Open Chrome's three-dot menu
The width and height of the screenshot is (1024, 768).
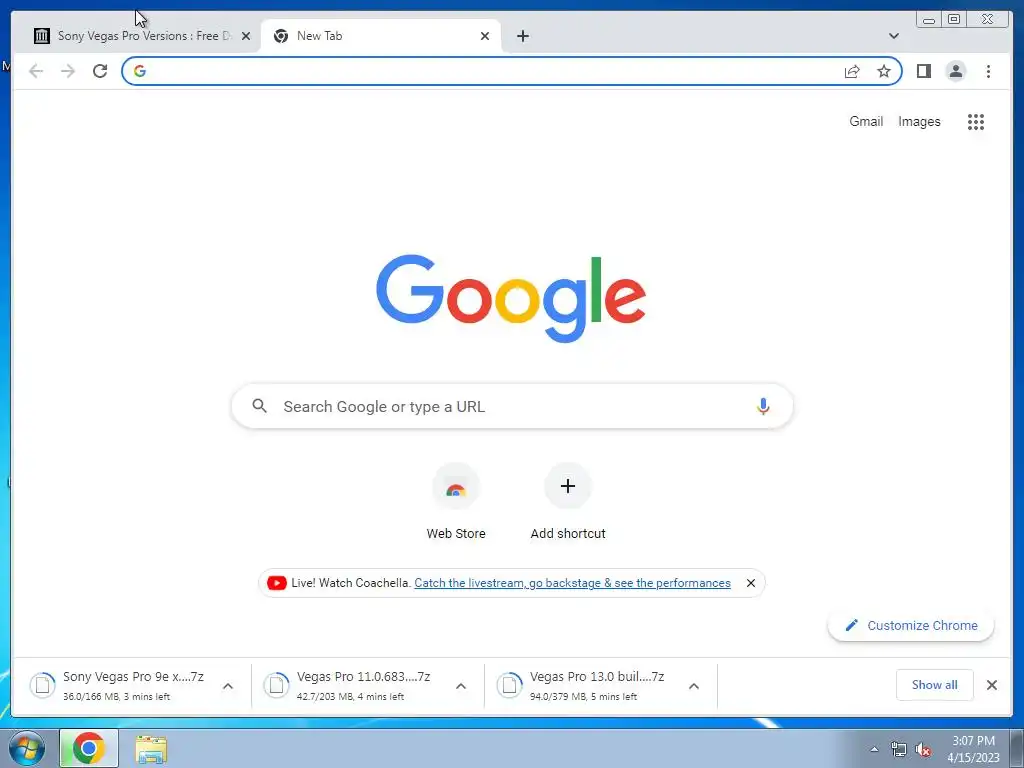pyautogui.click(x=988, y=71)
